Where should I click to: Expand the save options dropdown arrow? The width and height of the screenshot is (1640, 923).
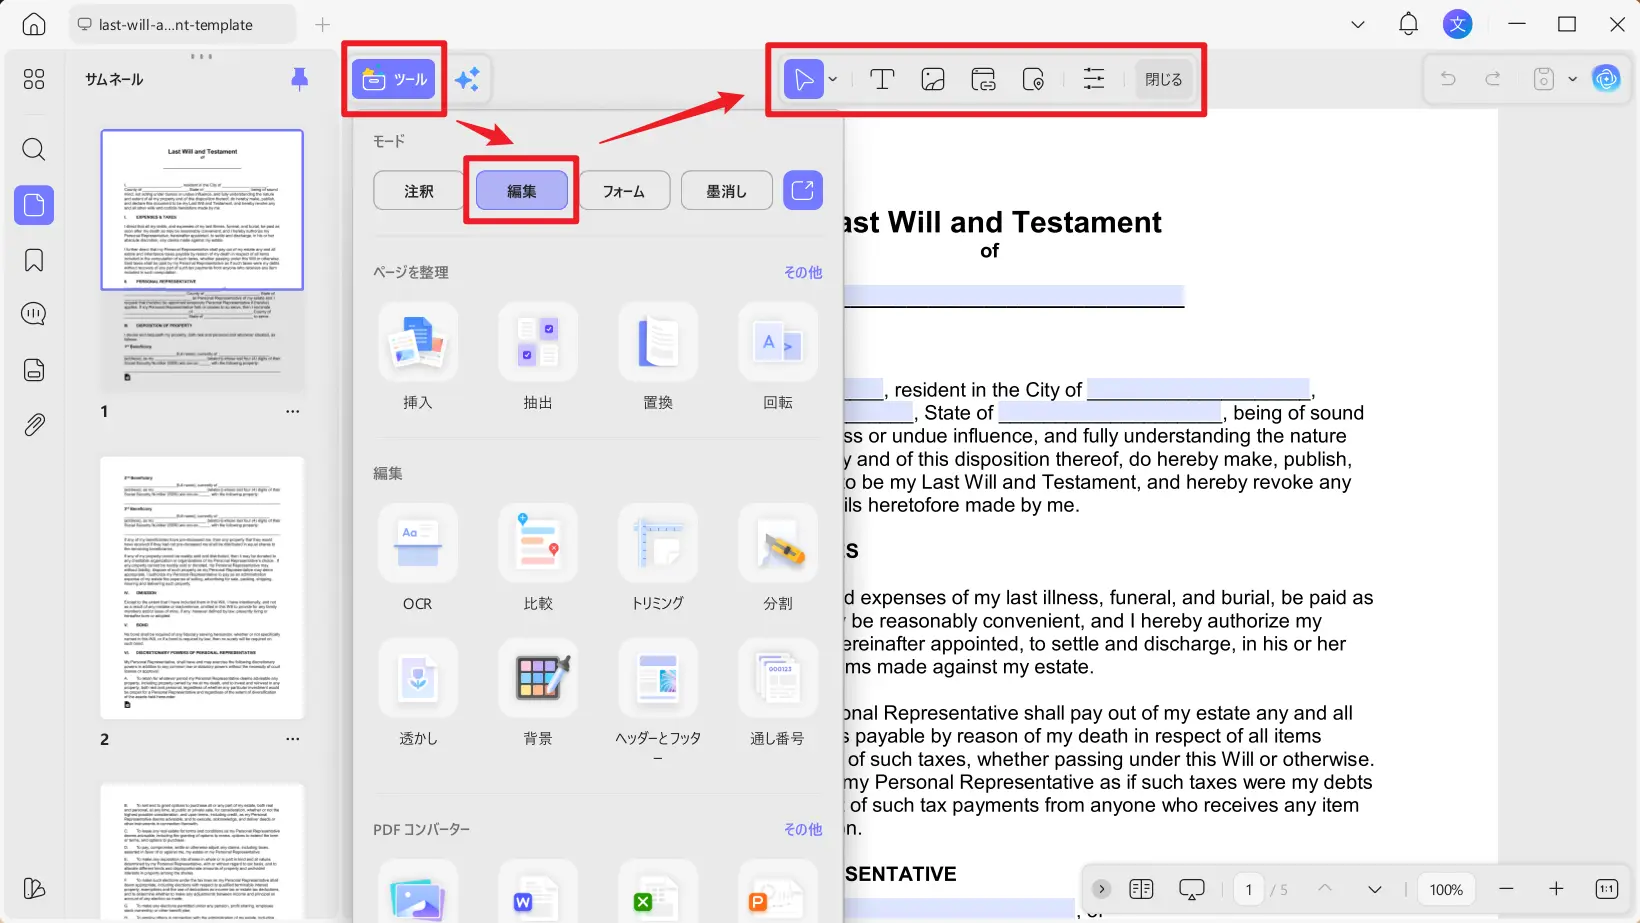tap(1572, 79)
